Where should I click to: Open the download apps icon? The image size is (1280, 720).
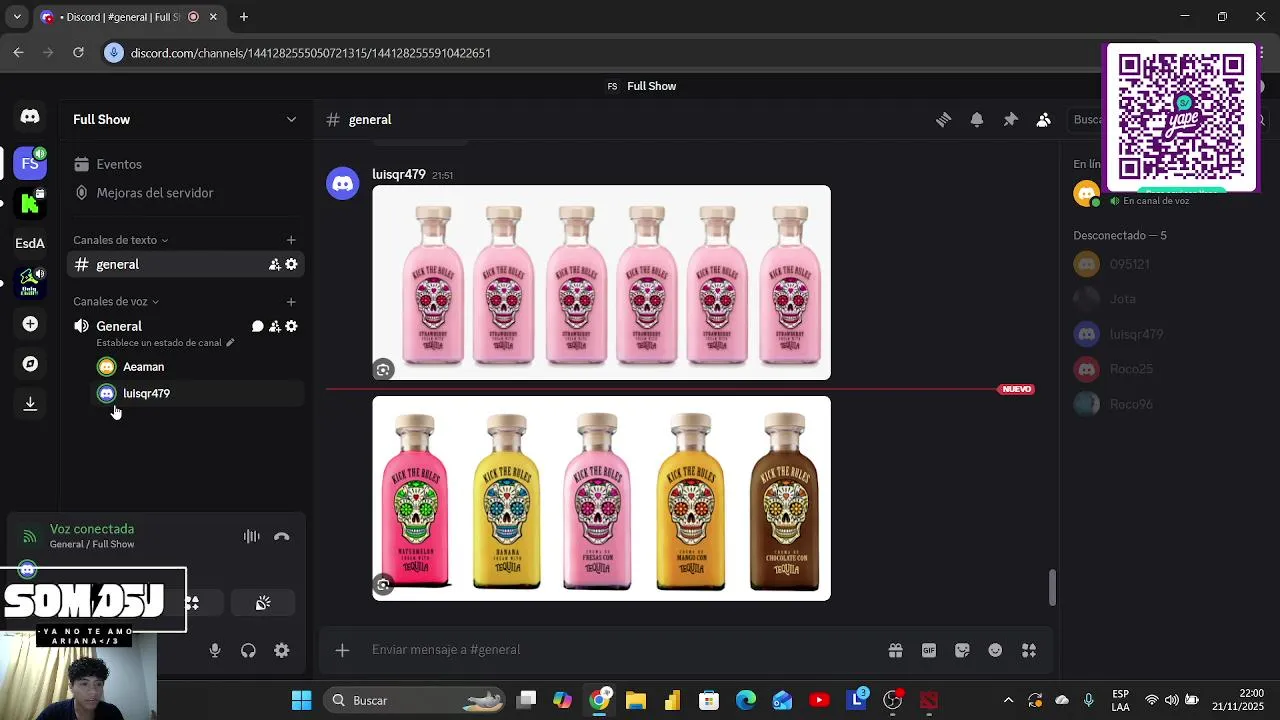tap(30, 403)
